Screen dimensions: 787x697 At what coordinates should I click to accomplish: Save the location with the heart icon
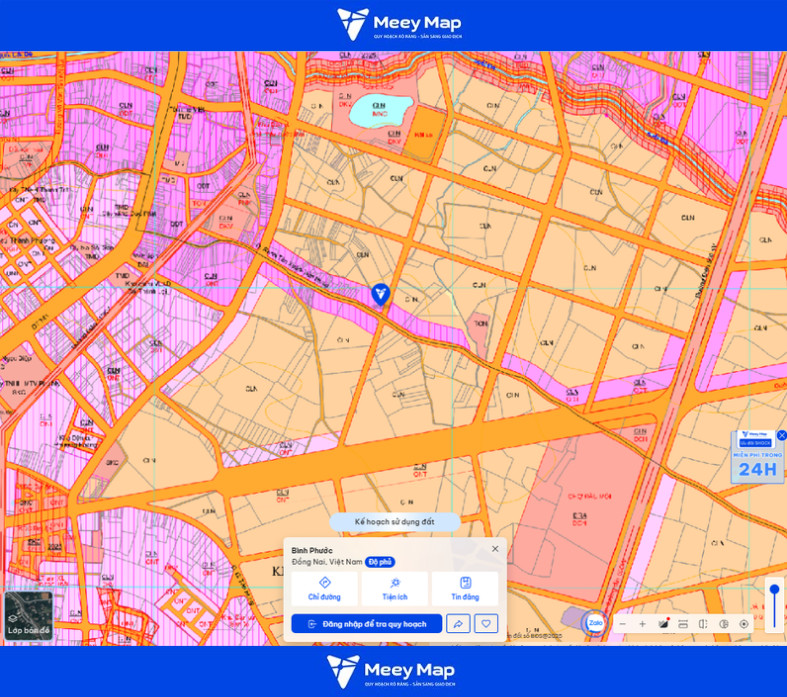tap(486, 624)
